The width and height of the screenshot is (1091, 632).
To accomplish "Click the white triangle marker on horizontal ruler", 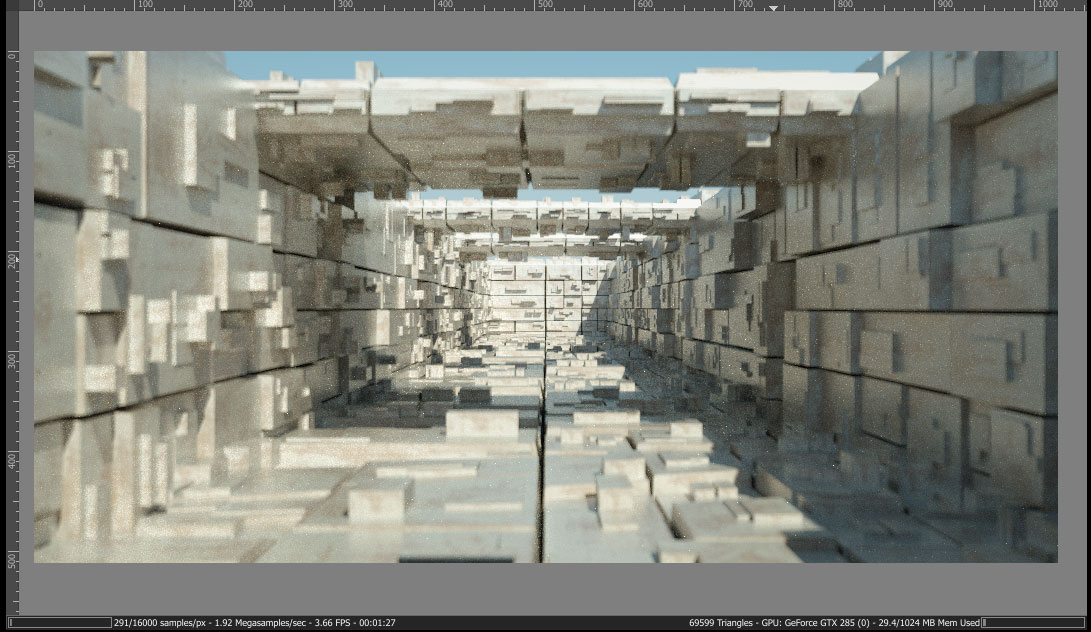I will pos(773,8).
